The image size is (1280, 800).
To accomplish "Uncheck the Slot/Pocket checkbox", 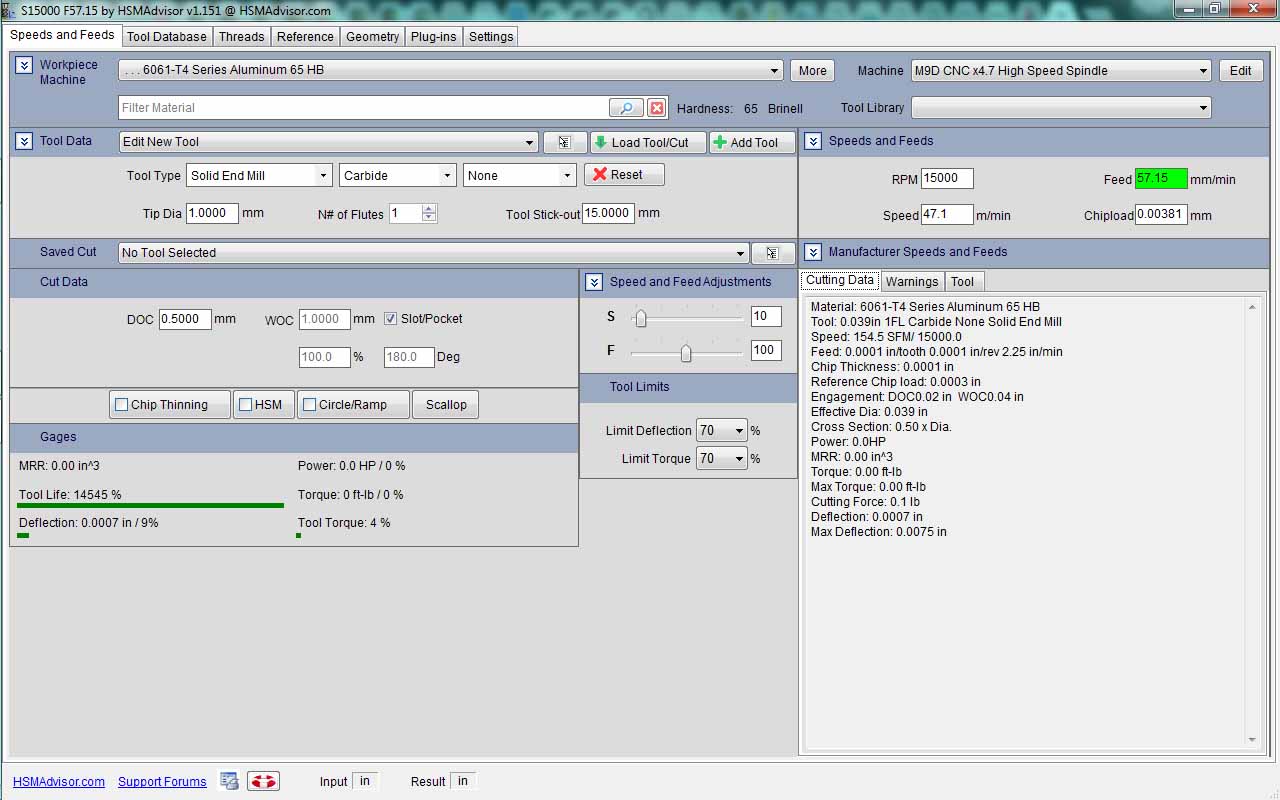I will [391, 319].
